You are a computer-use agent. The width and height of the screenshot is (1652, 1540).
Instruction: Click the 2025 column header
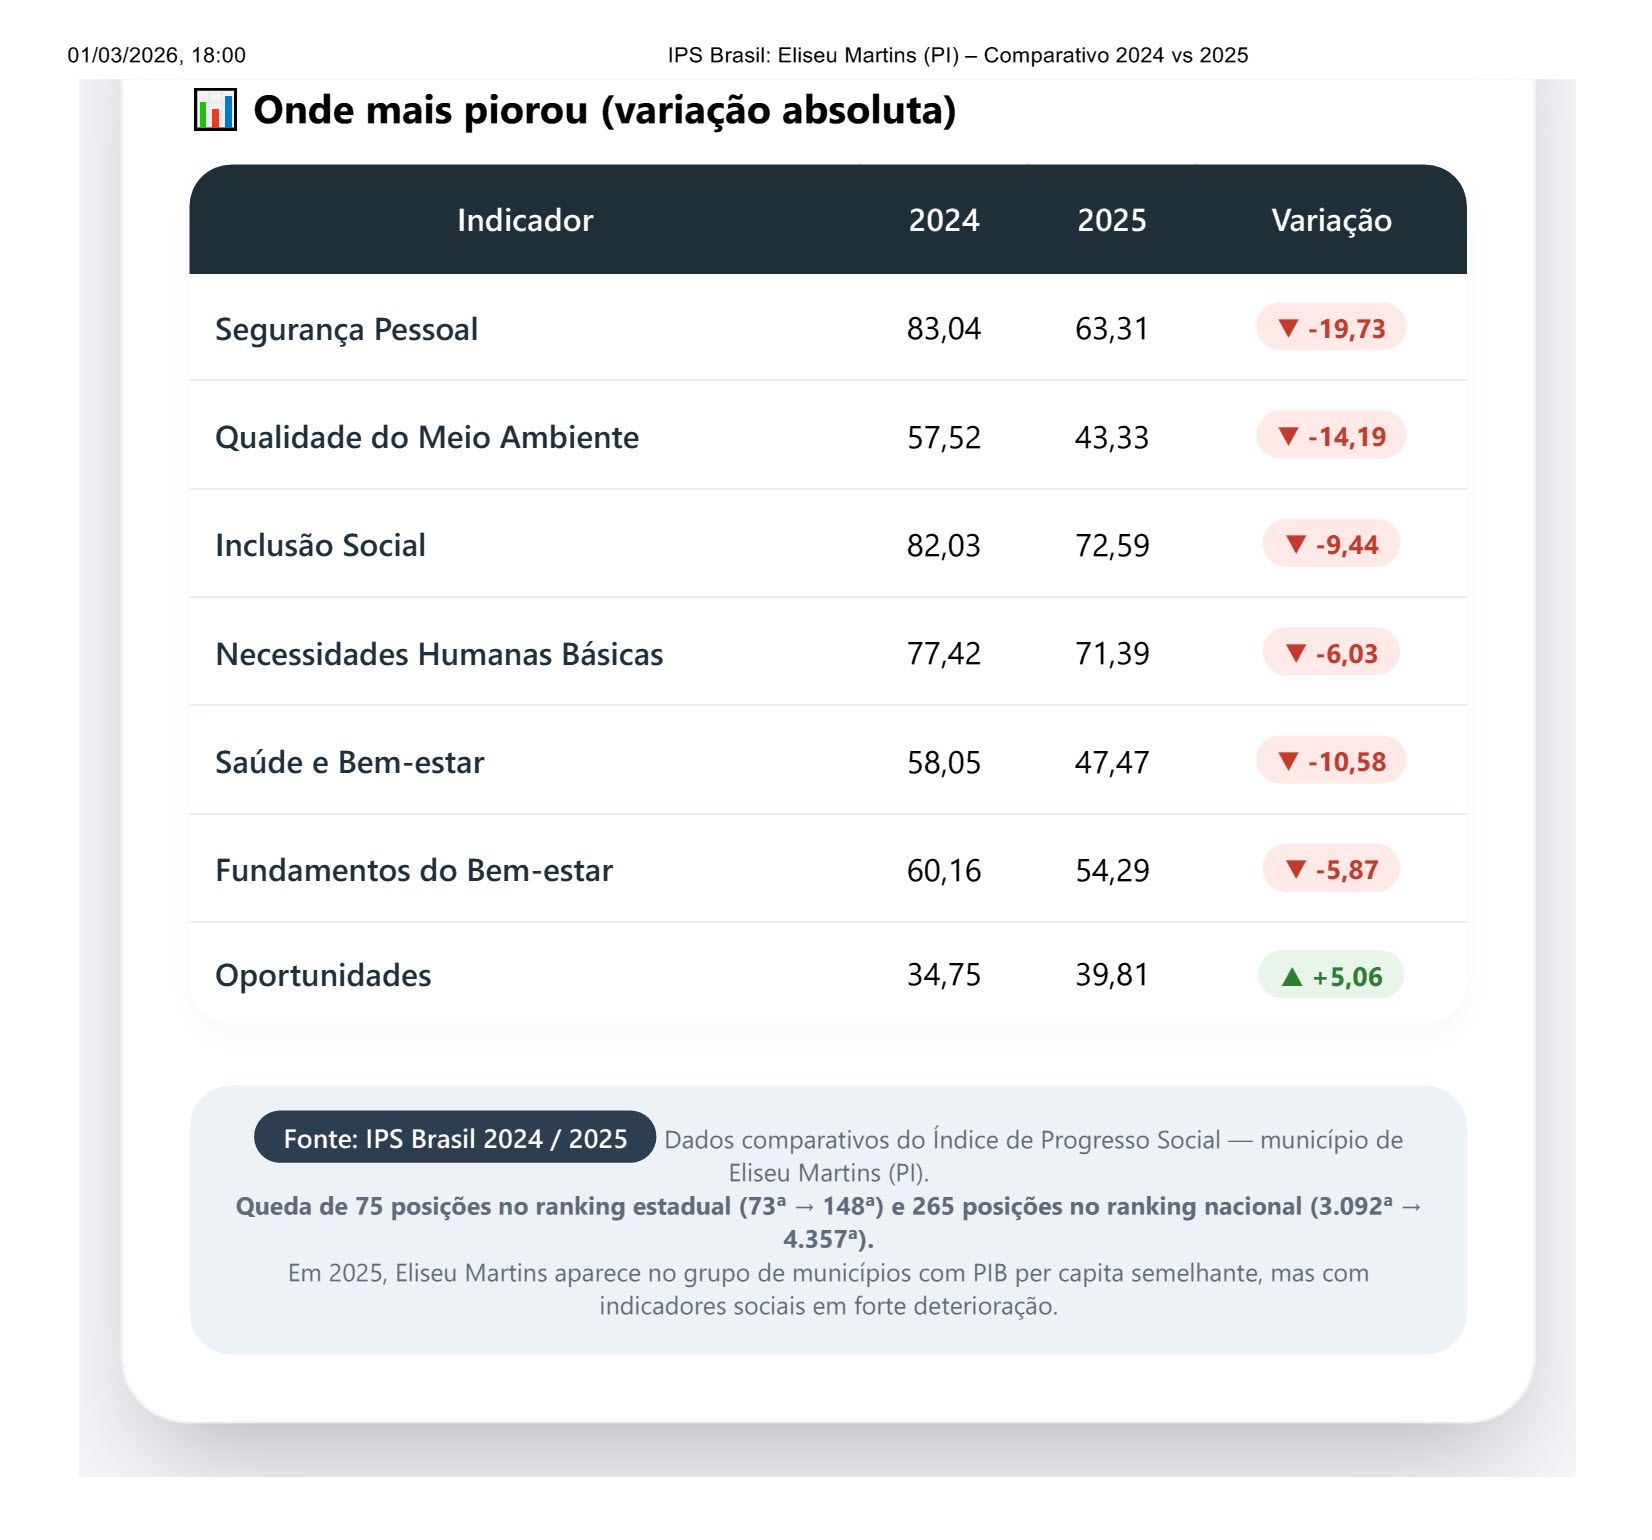click(x=1111, y=220)
